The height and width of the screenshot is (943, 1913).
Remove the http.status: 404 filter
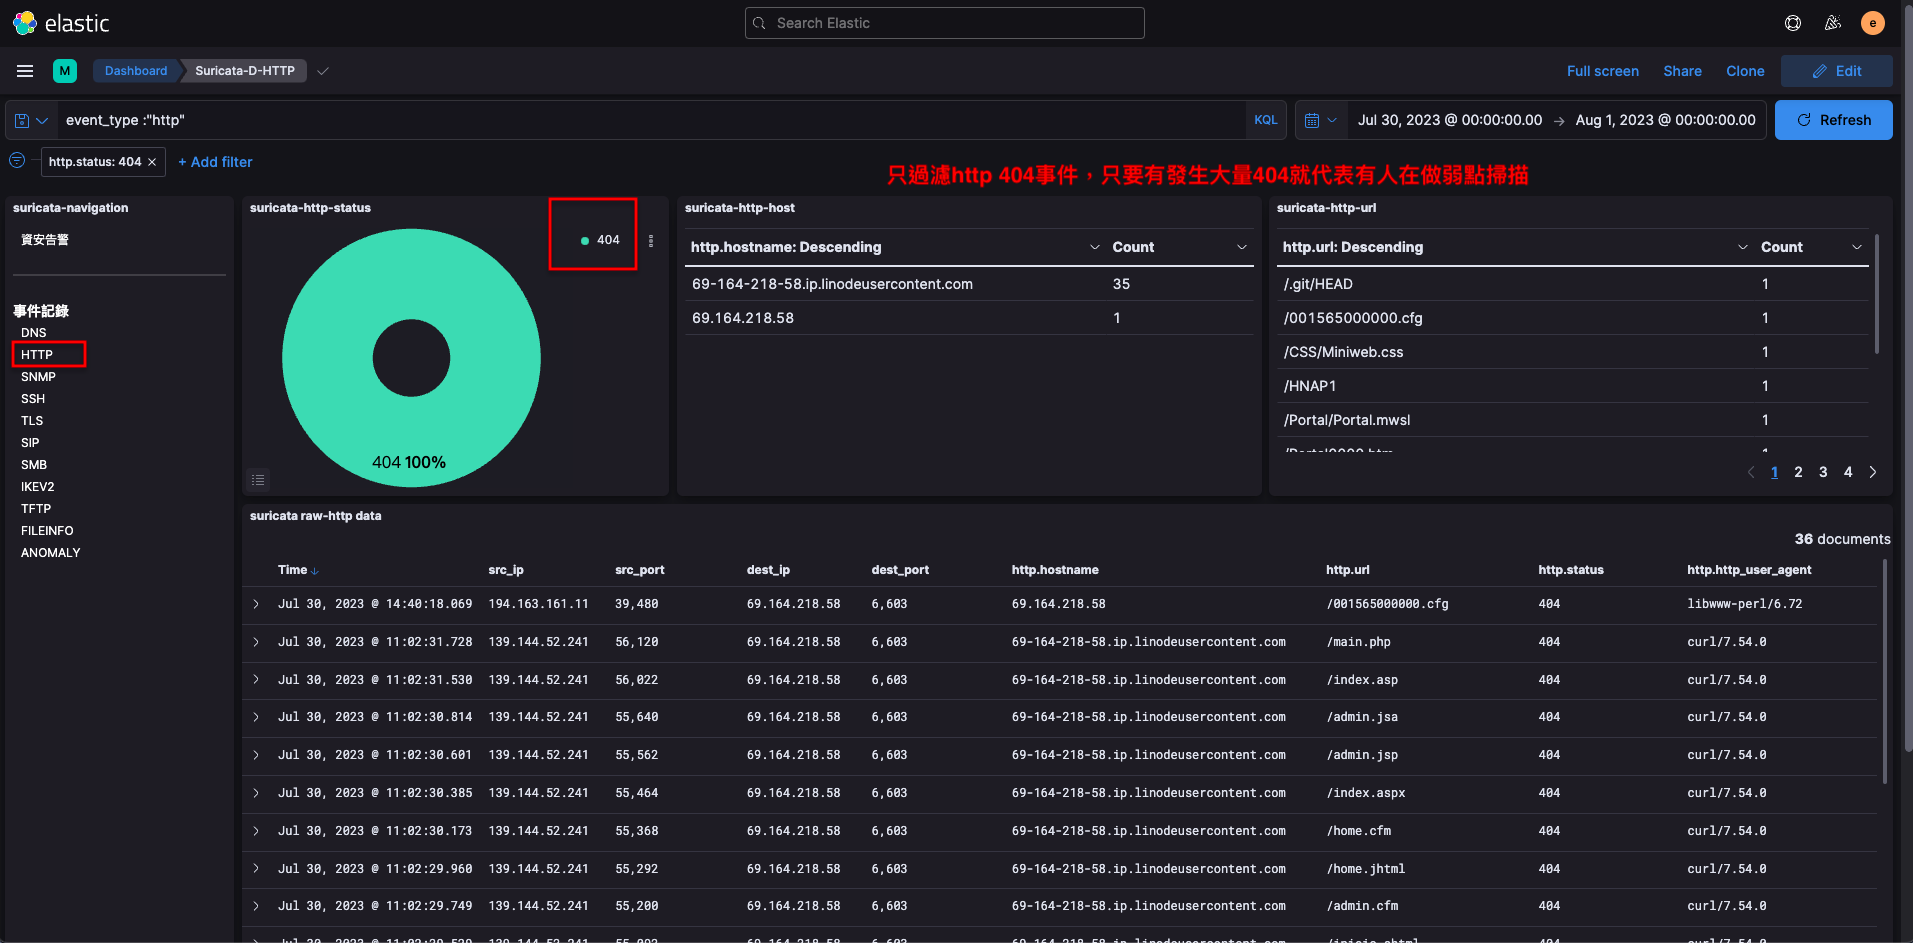point(152,162)
